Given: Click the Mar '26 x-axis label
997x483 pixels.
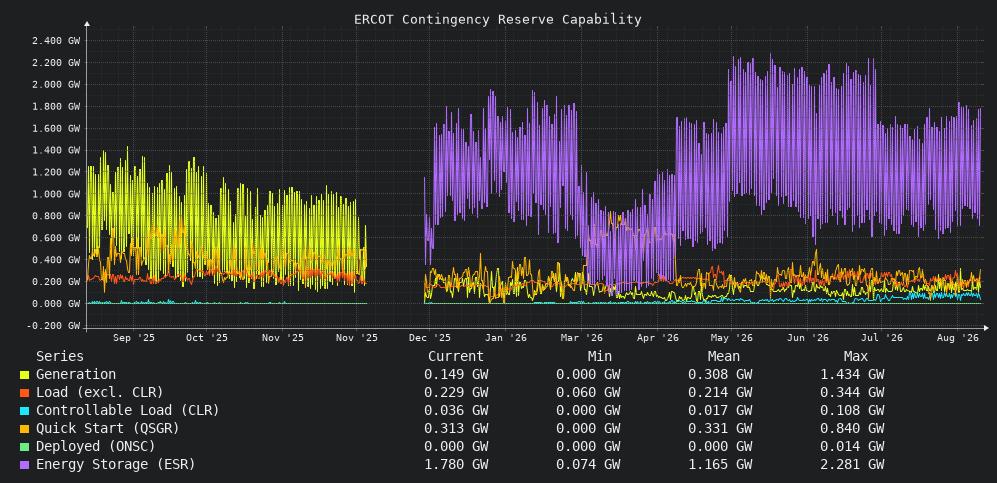Looking at the screenshot, I should click(581, 338).
